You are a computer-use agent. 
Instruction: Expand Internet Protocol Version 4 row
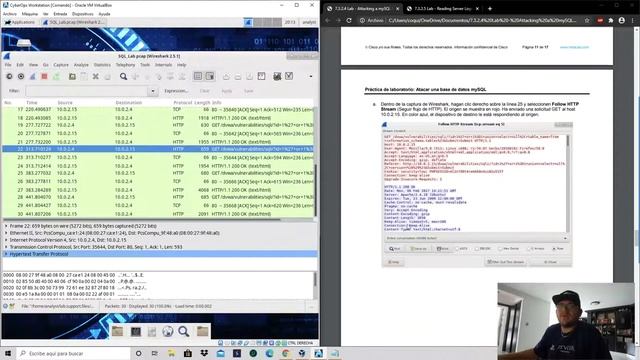pos(6,240)
